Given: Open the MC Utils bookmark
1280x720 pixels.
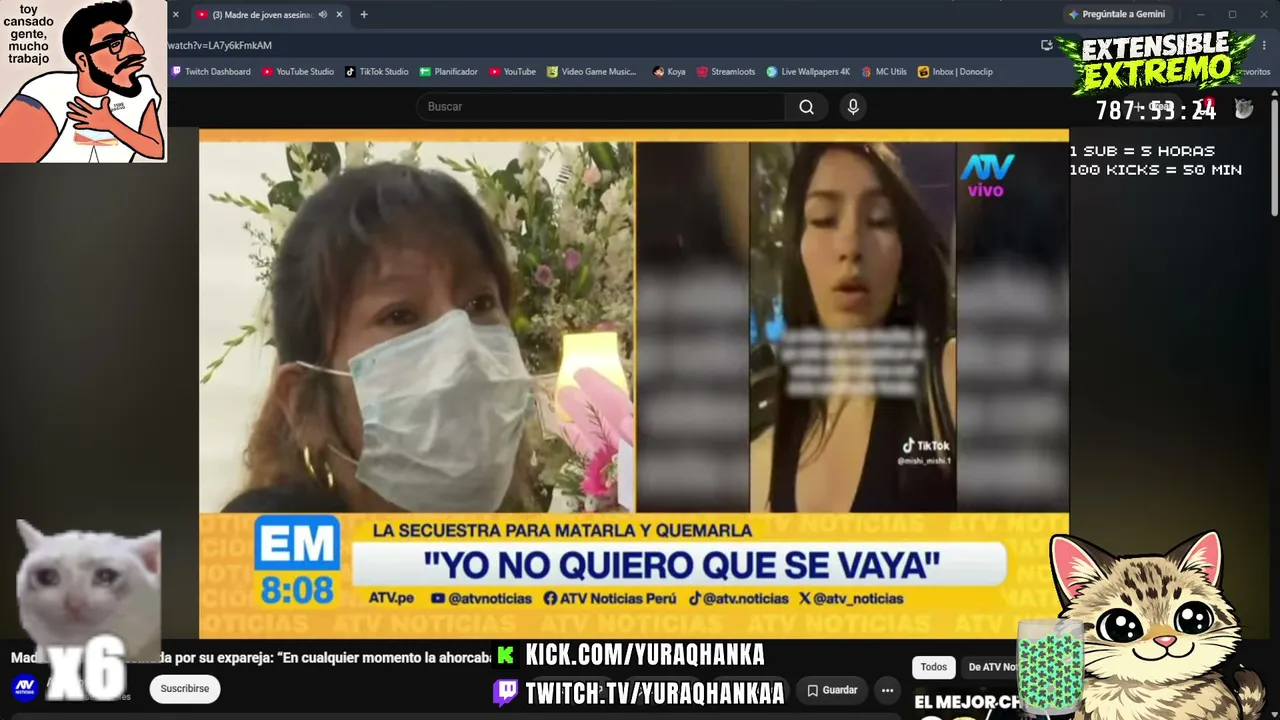Looking at the screenshot, I should tap(883, 72).
